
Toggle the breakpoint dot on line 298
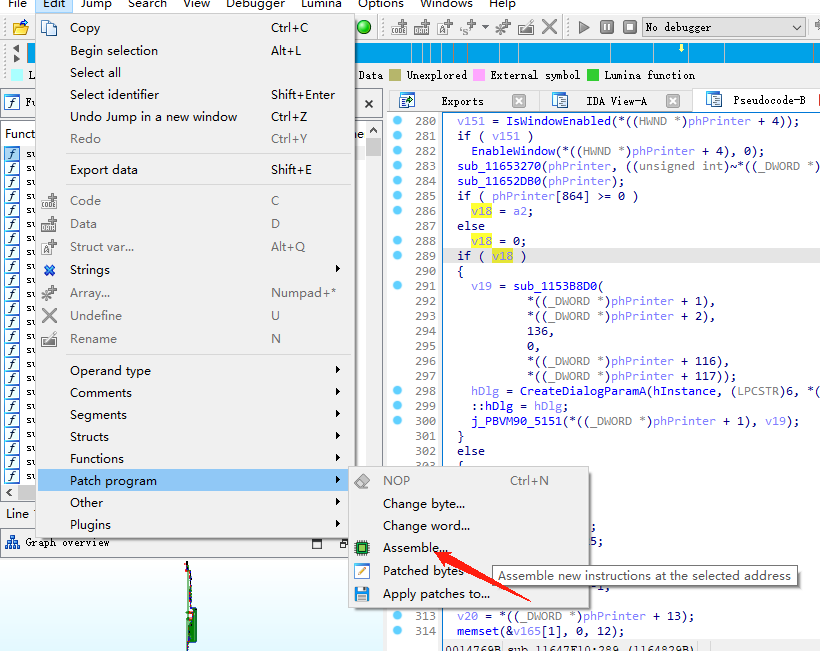pos(397,391)
